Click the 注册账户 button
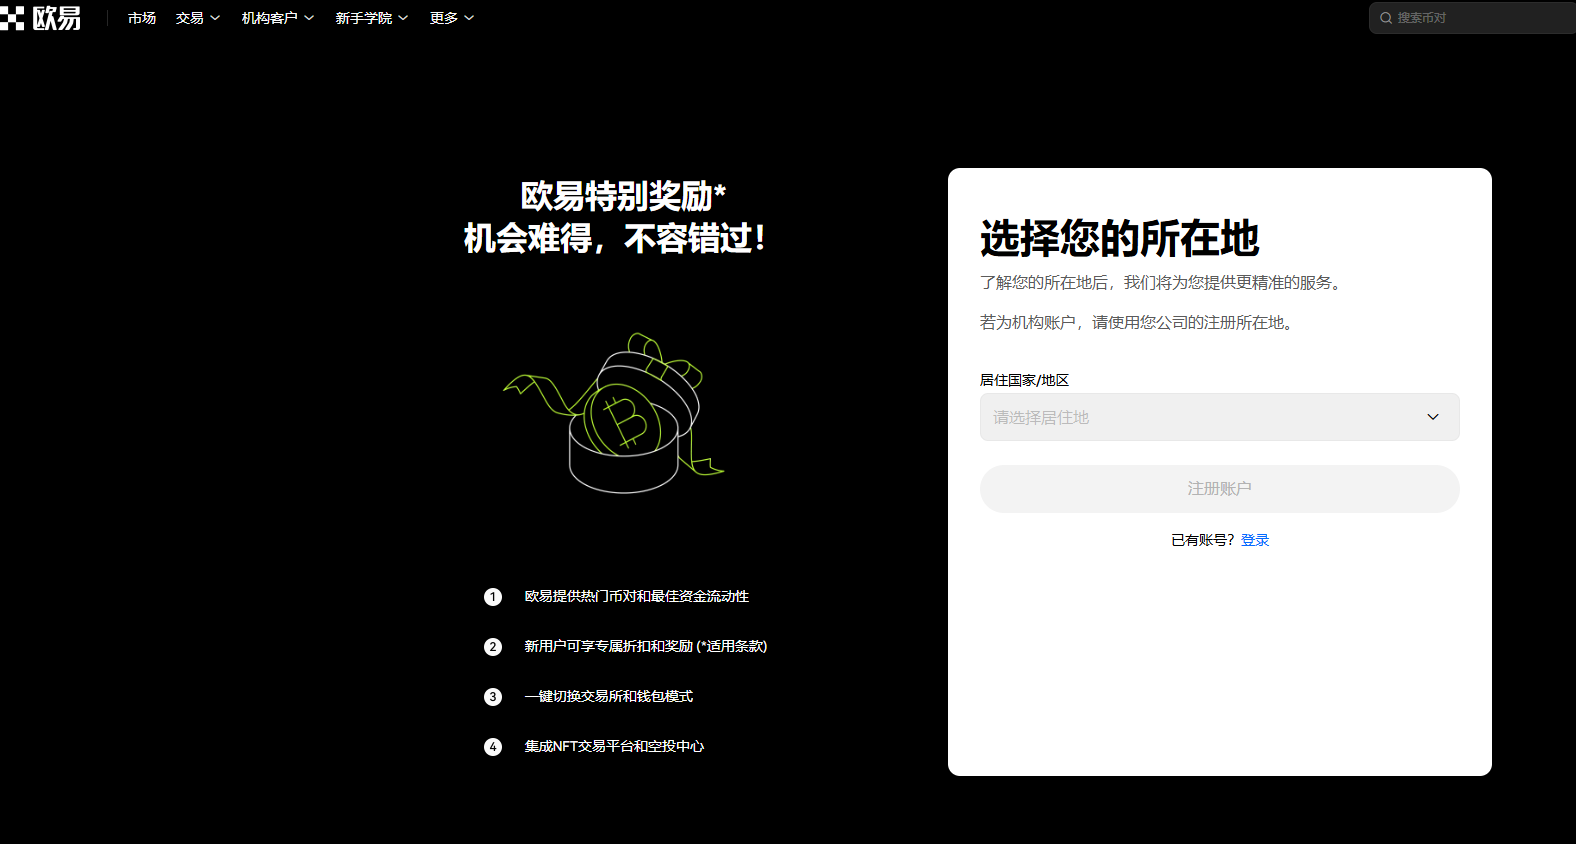The width and height of the screenshot is (1576, 844). point(1219,489)
